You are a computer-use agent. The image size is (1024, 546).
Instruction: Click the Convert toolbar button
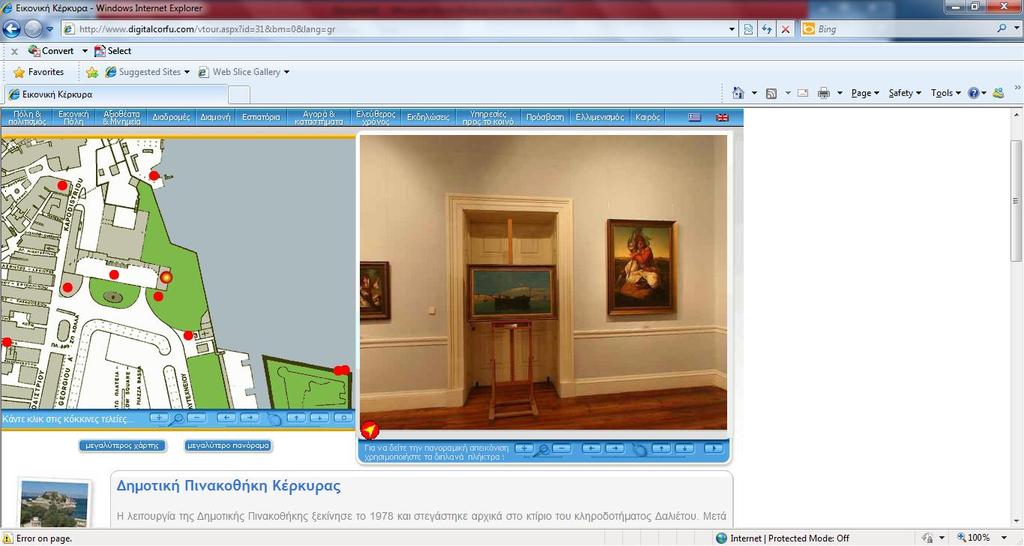click(x=52, y=51)
